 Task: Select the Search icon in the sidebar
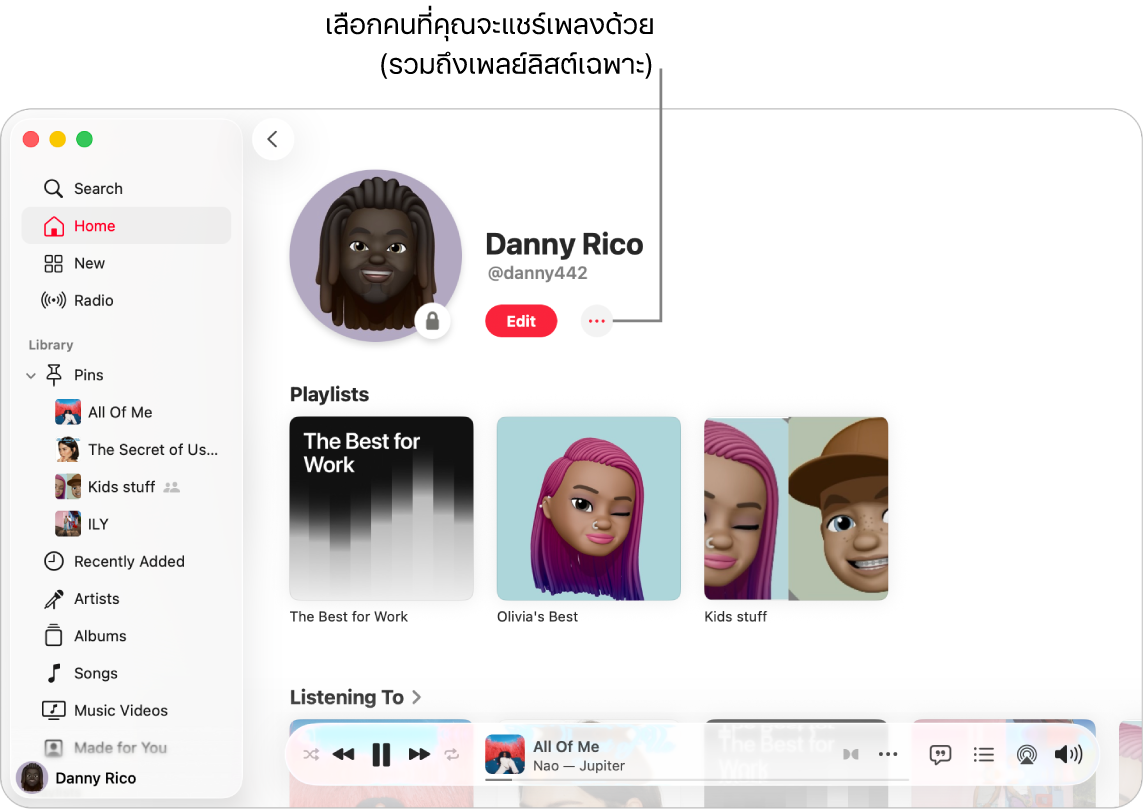point(53,188)
